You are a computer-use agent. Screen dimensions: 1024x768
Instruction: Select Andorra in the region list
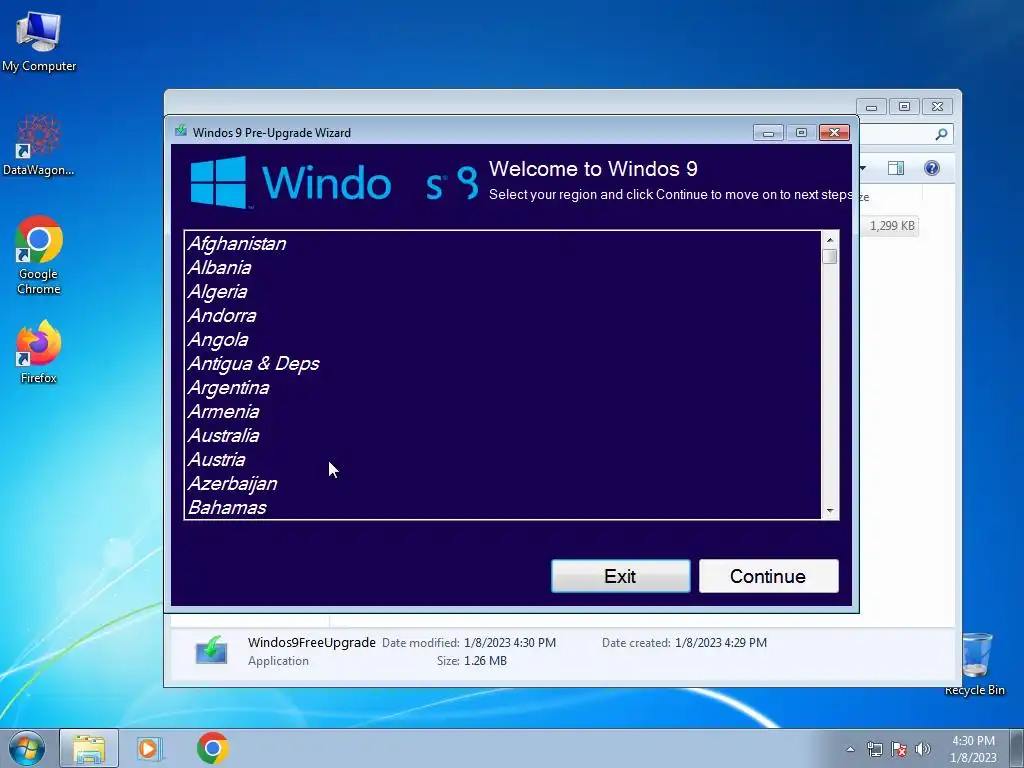502,315
